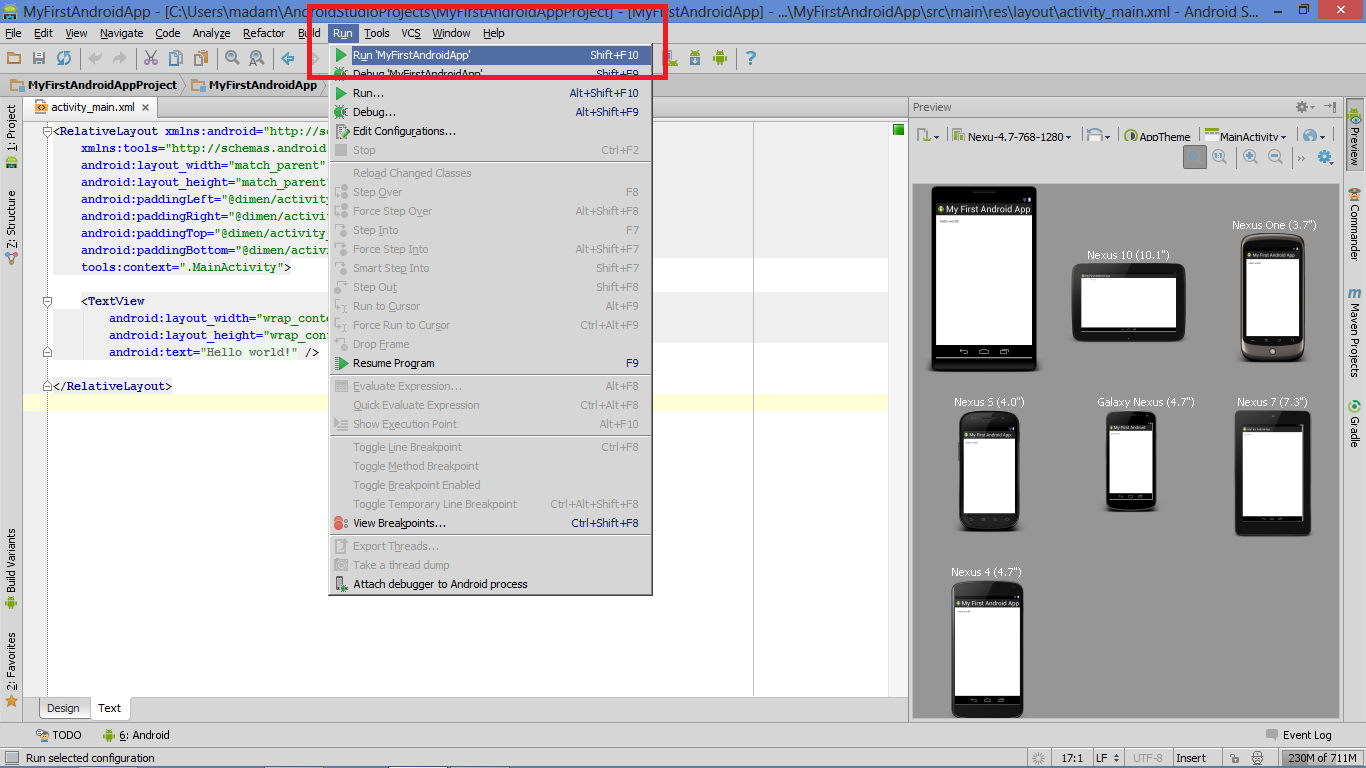Open View Breakpoints... menu item
Screen dimensions: 1366x768
point(491,523)
